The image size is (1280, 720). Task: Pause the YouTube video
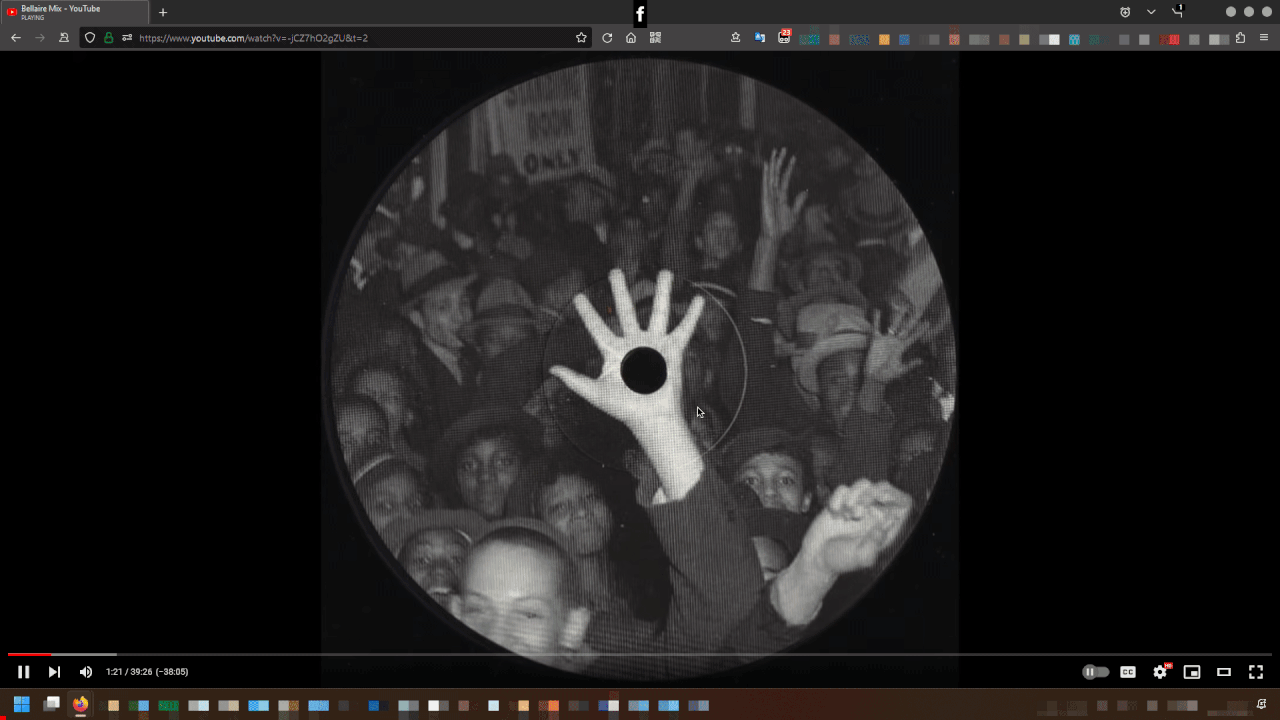click(23, 672)
